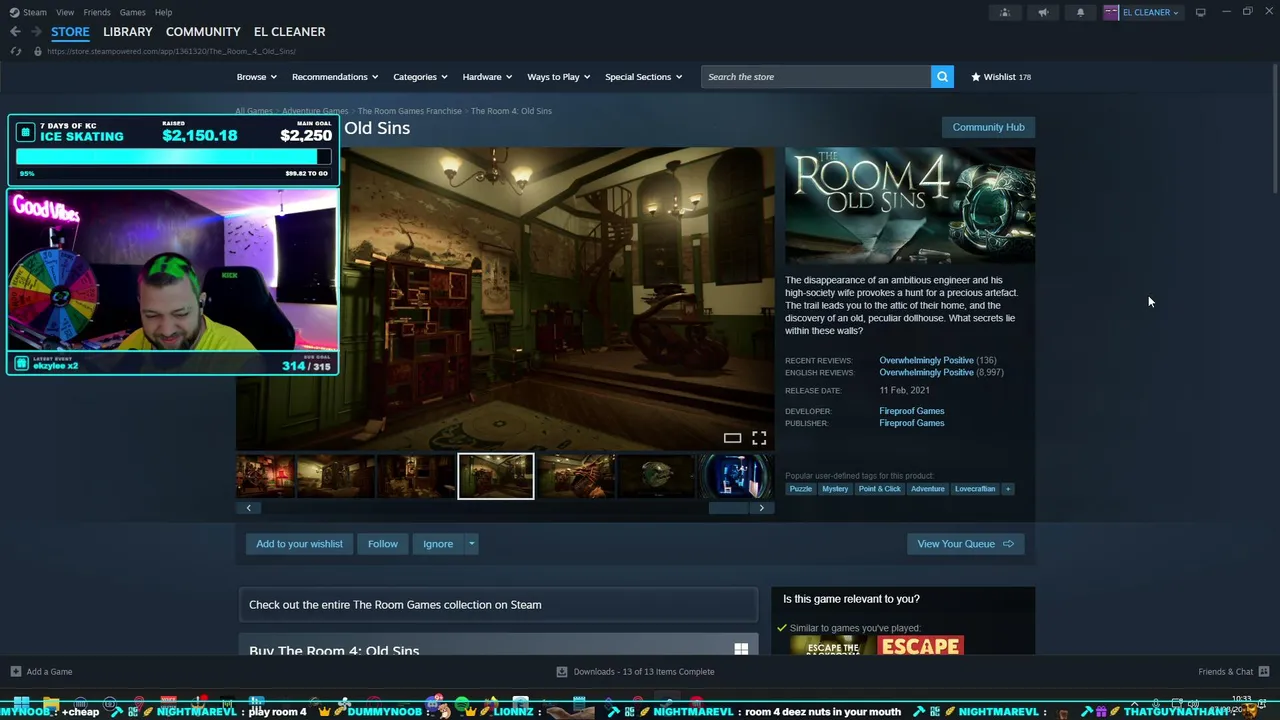Reload the store page
Viewport: 1280px width, 720px height.
pyautogui.click(x=15, y=51)
